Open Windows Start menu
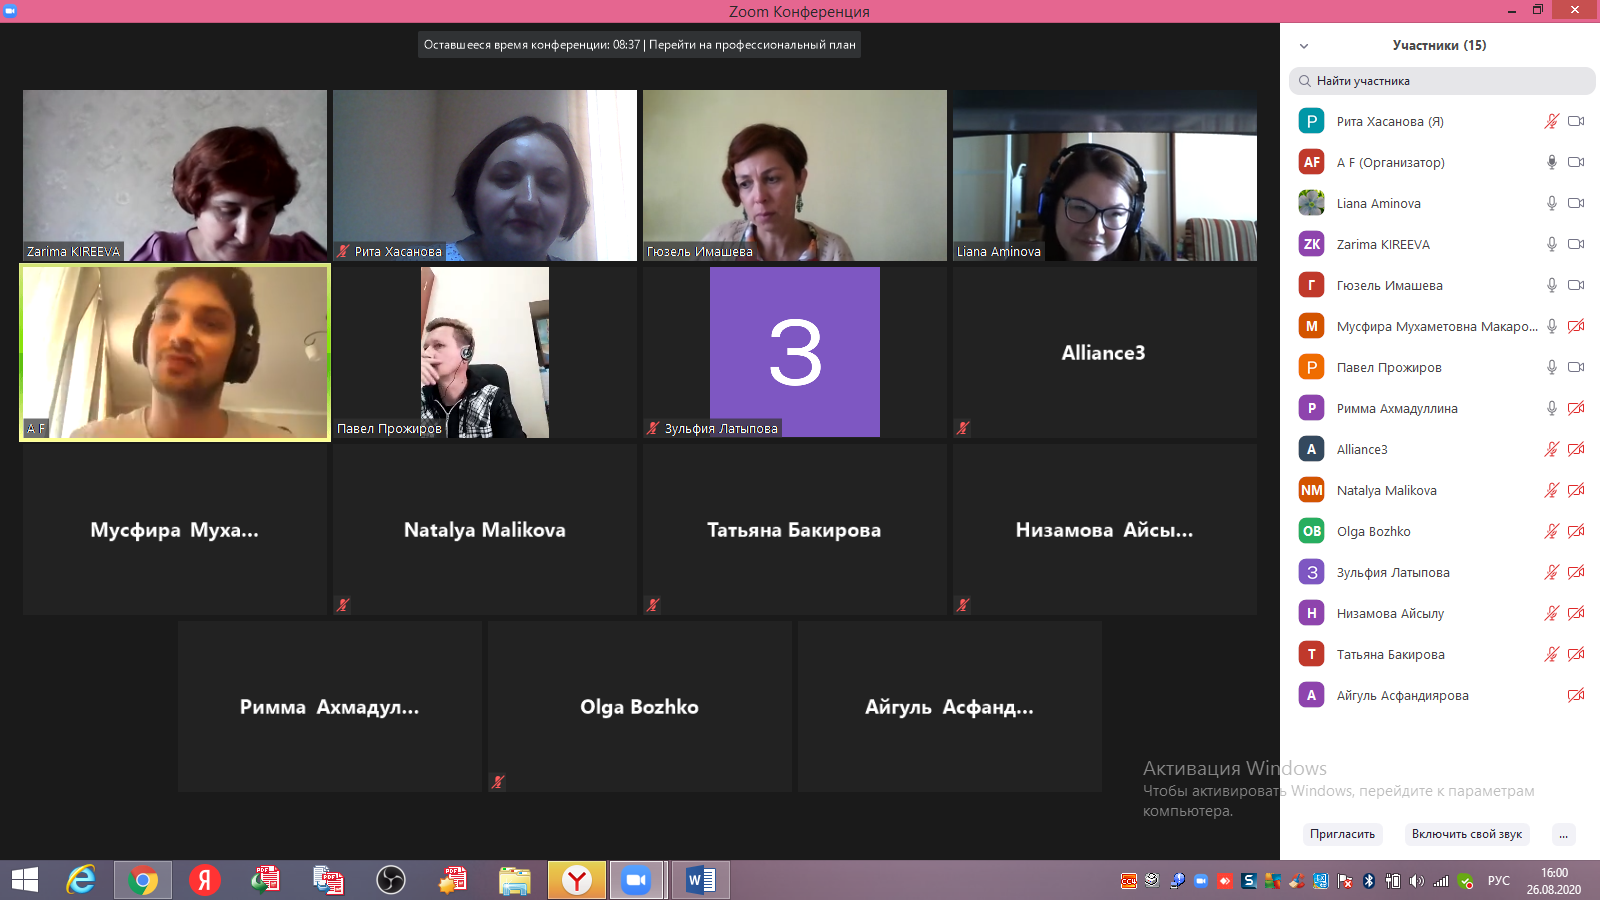Screen dimensions: 1600x900 (25, 880)
